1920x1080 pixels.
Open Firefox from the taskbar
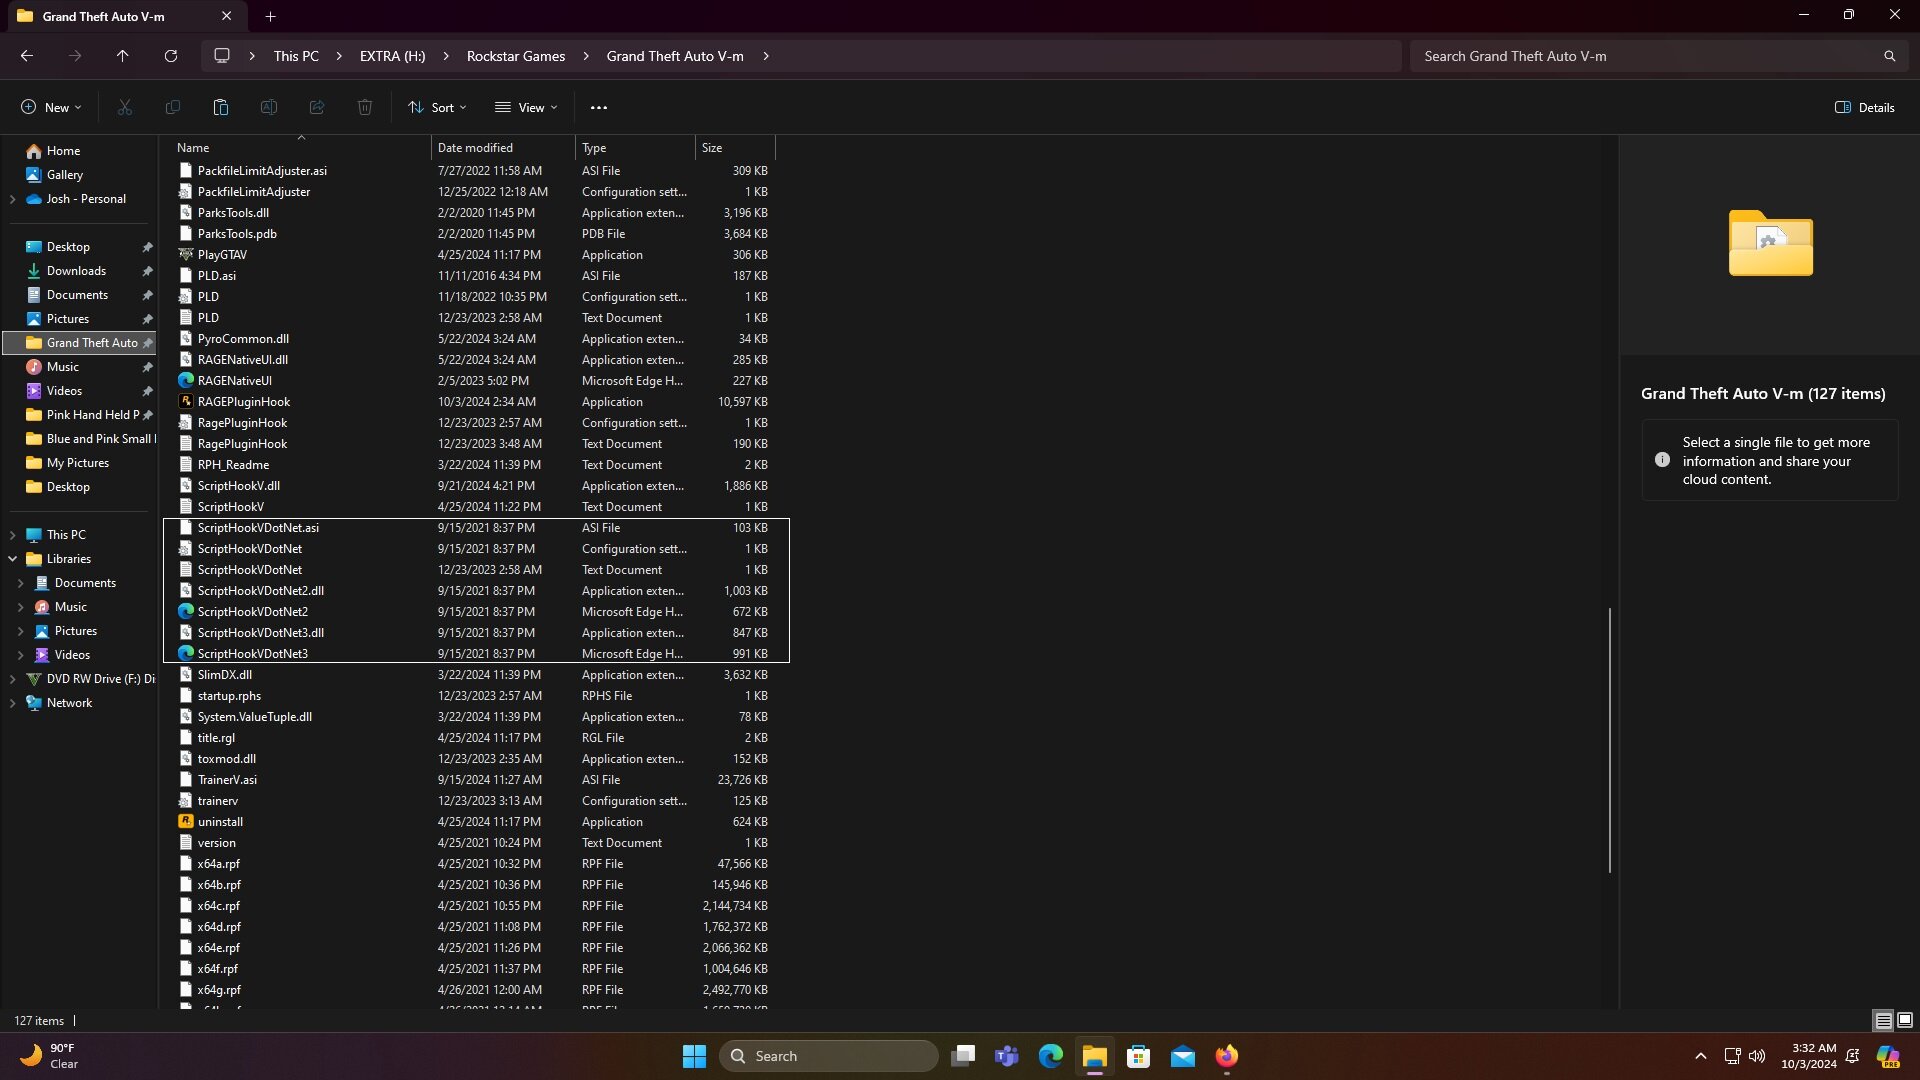(1227, 1056)
